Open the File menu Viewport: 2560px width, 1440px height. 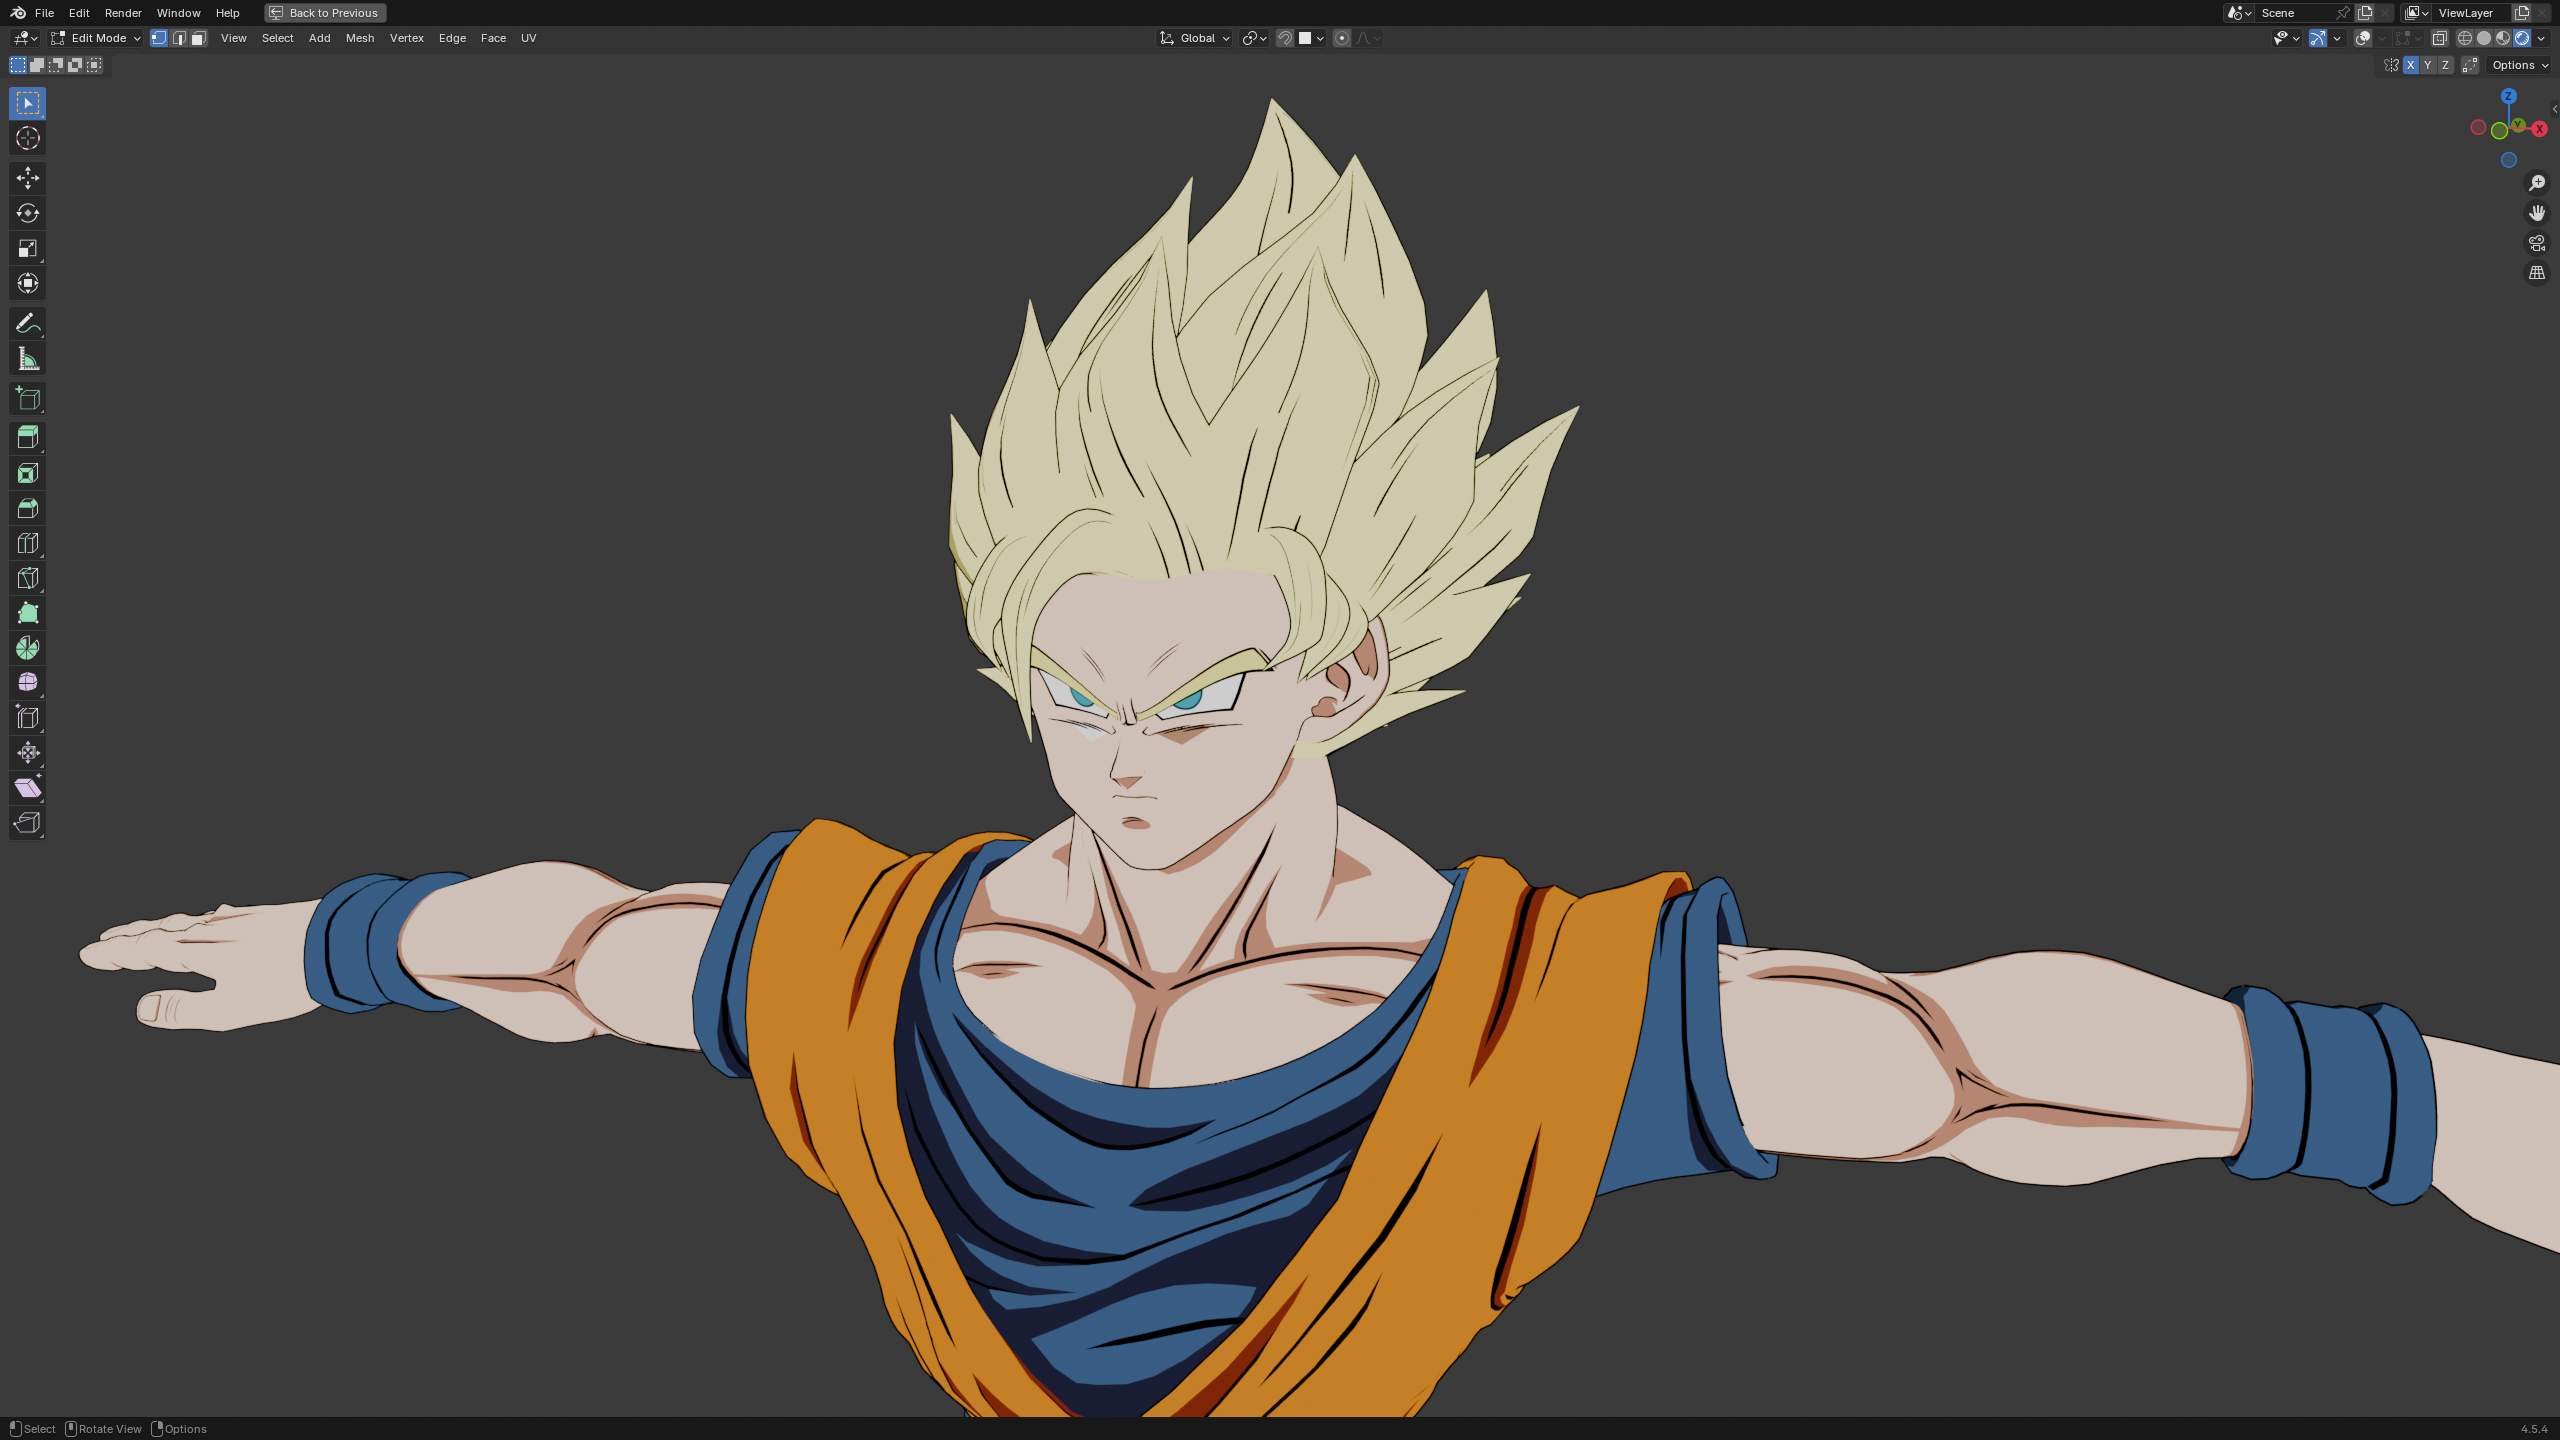[x=44, y=13]
